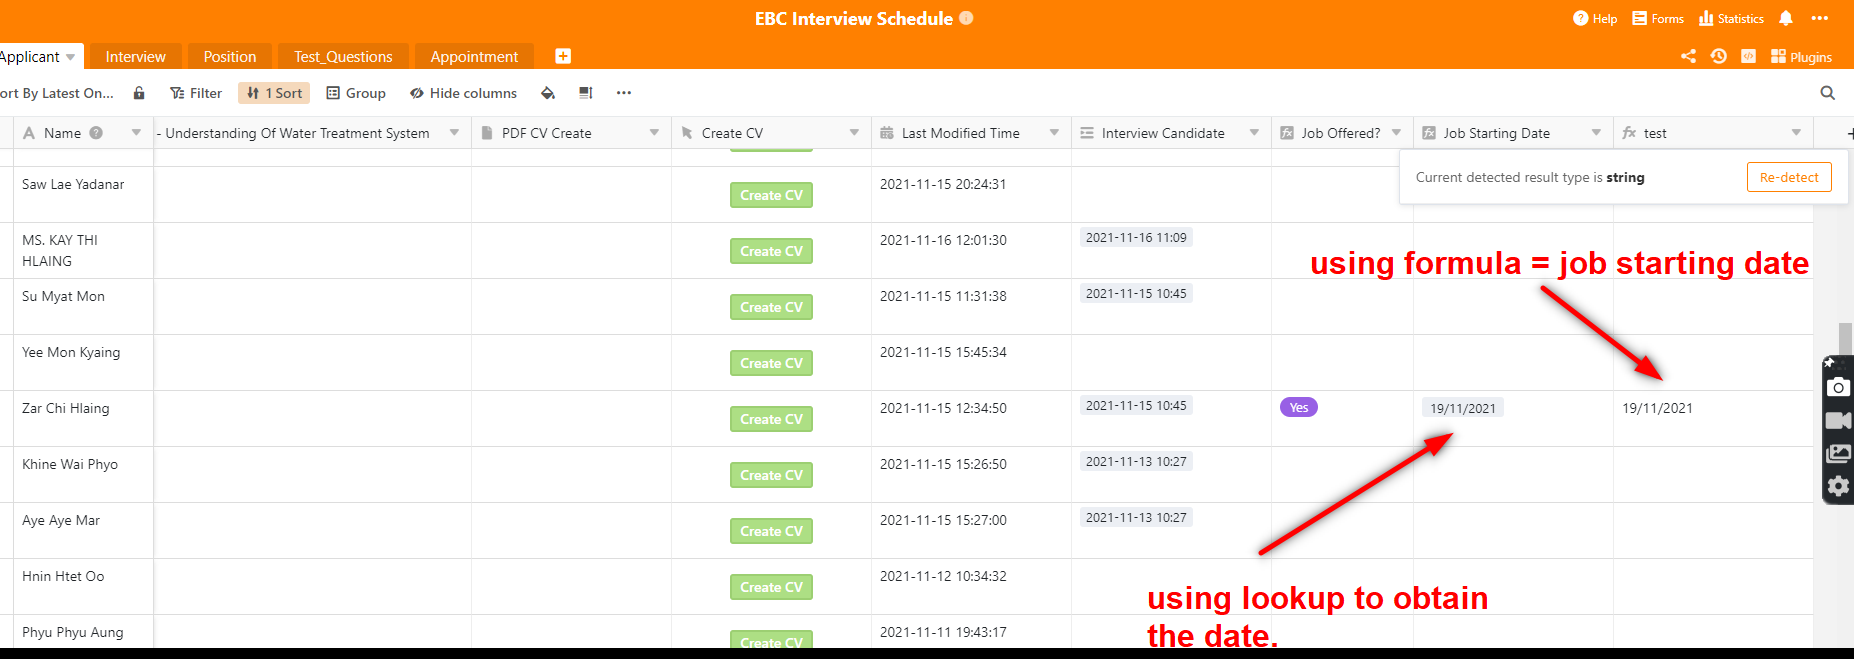The width and height of the screenshot is (1854, 659).
Task: Click the Re-detect button
Action: 1789,177
